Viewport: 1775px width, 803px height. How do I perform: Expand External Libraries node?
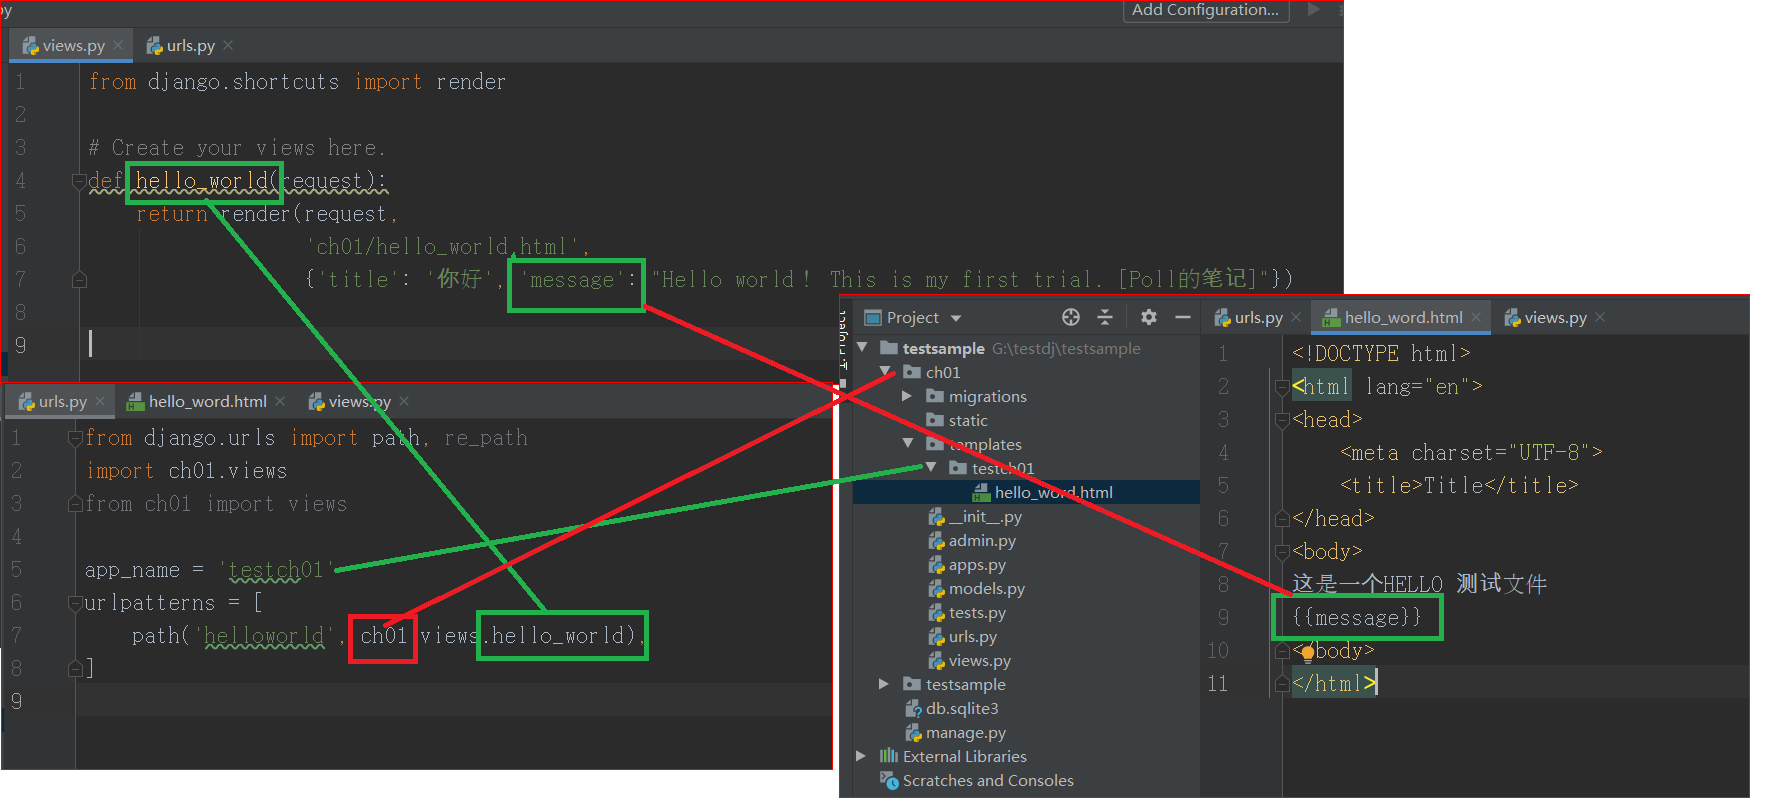(861, 756)
